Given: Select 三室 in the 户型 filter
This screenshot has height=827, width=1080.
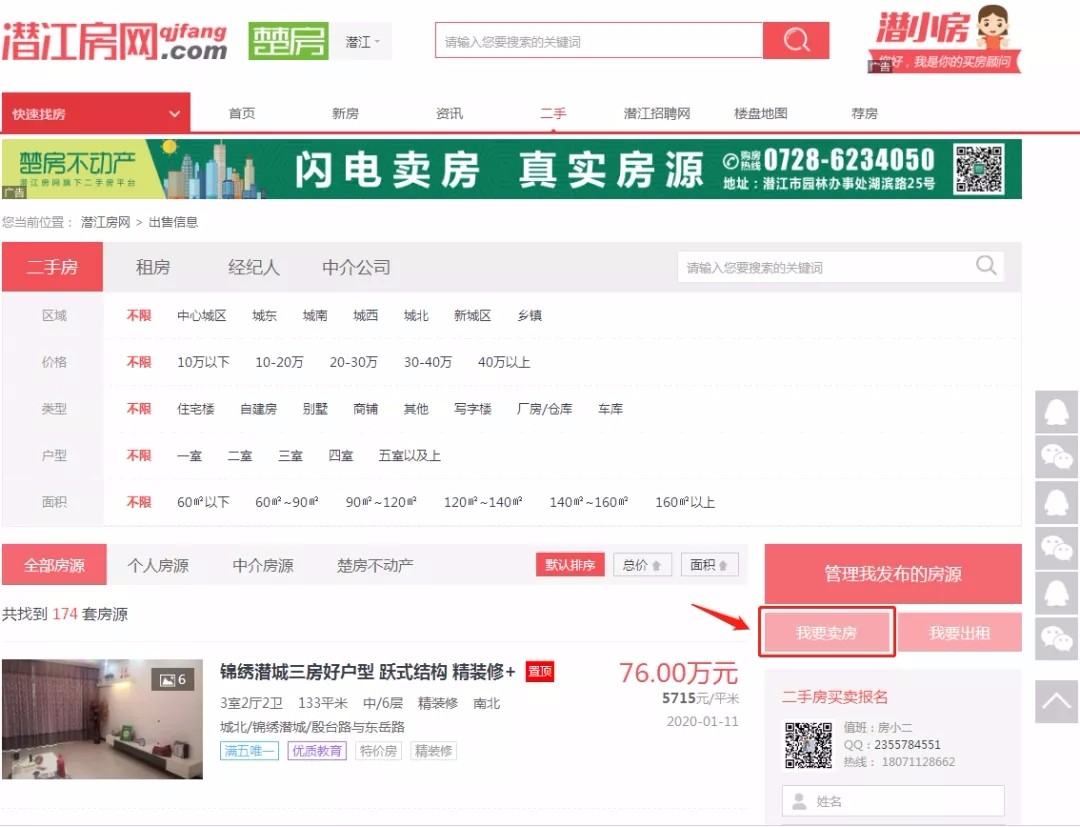Looking at the screenshot, I should coord(290,456).
